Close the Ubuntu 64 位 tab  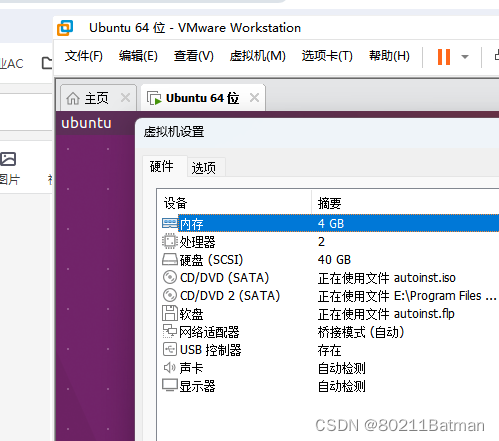pyautogui.click(x=254, y=98)
